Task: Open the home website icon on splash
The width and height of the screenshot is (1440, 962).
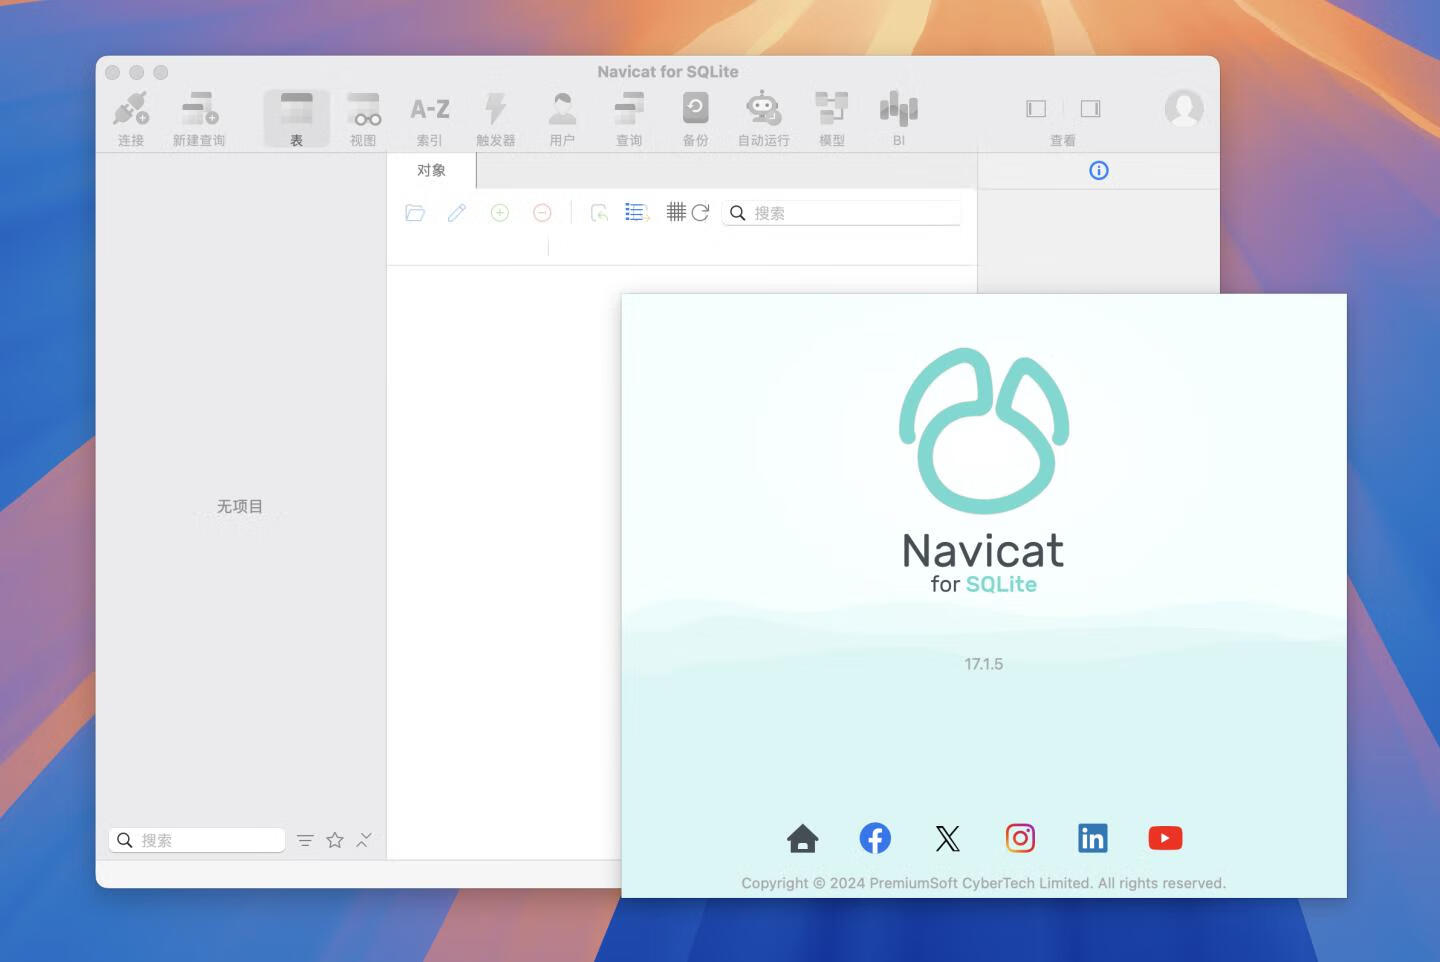Action: pyautogui.click(x=802, y=838)
